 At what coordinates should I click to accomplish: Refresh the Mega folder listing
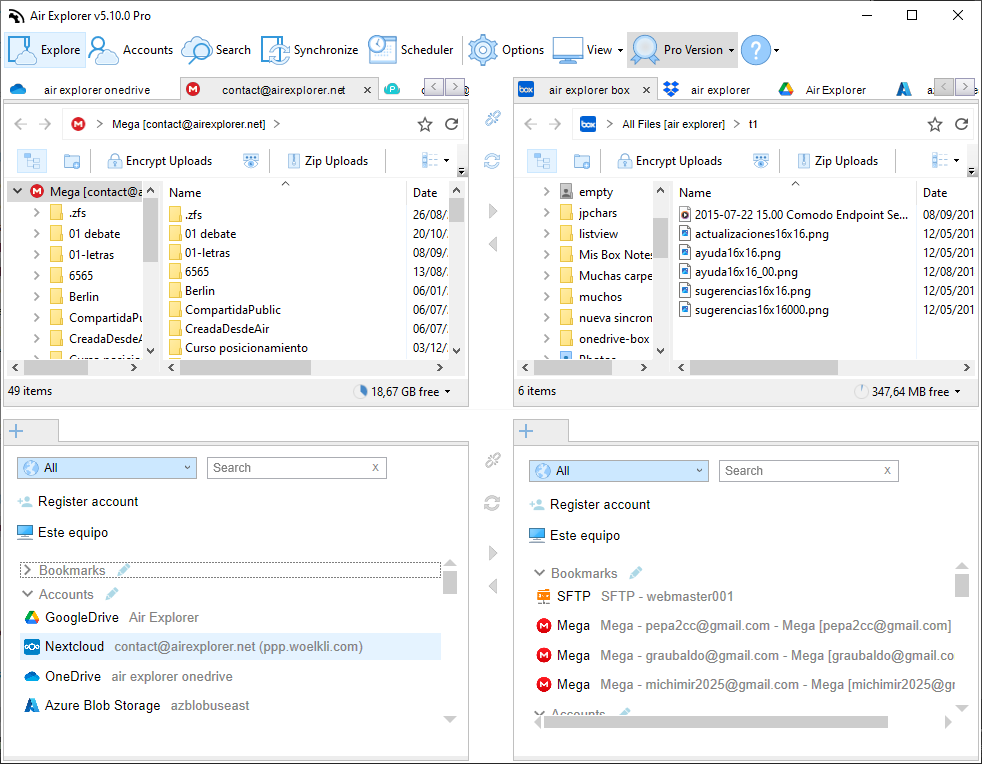point(452,124)
